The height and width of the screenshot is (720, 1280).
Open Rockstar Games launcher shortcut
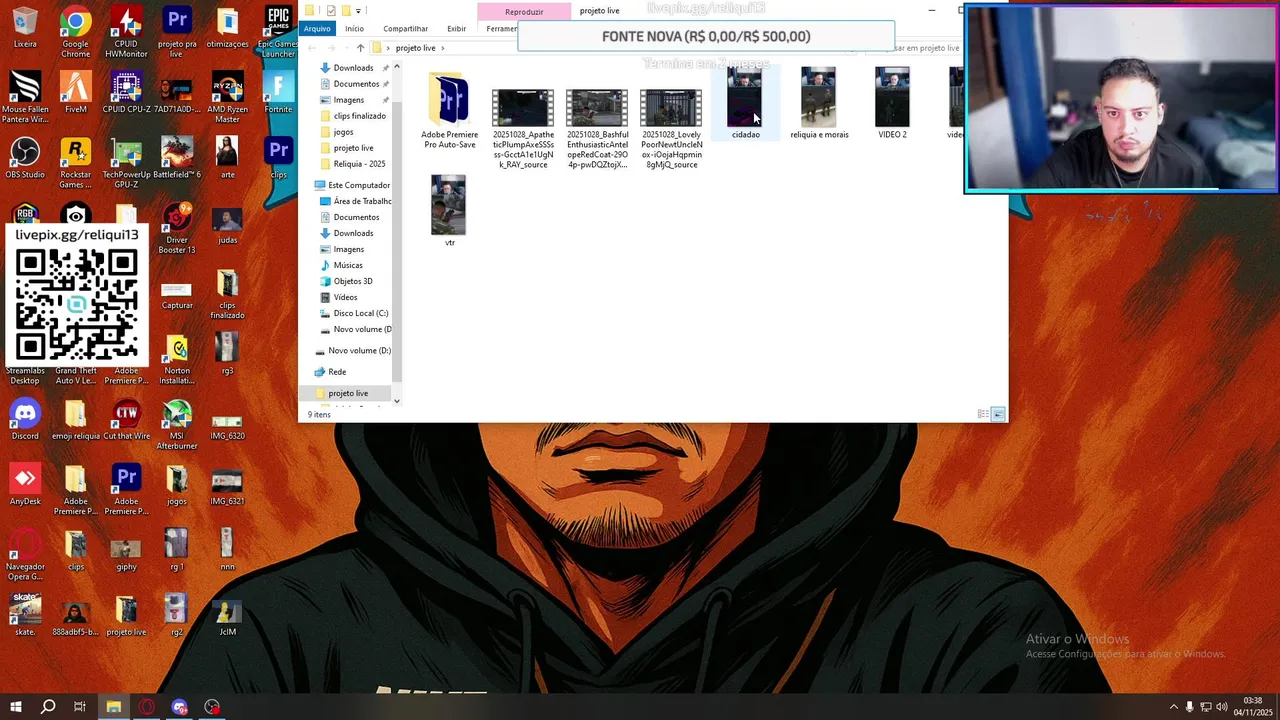tap(75, 163)
